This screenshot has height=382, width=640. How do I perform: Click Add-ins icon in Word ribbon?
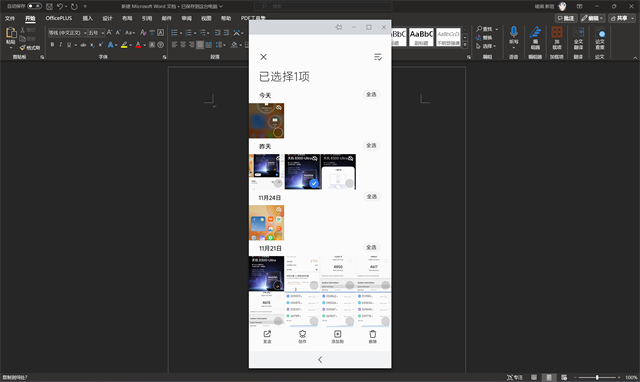pyautogui.click(x=557, y=32)
